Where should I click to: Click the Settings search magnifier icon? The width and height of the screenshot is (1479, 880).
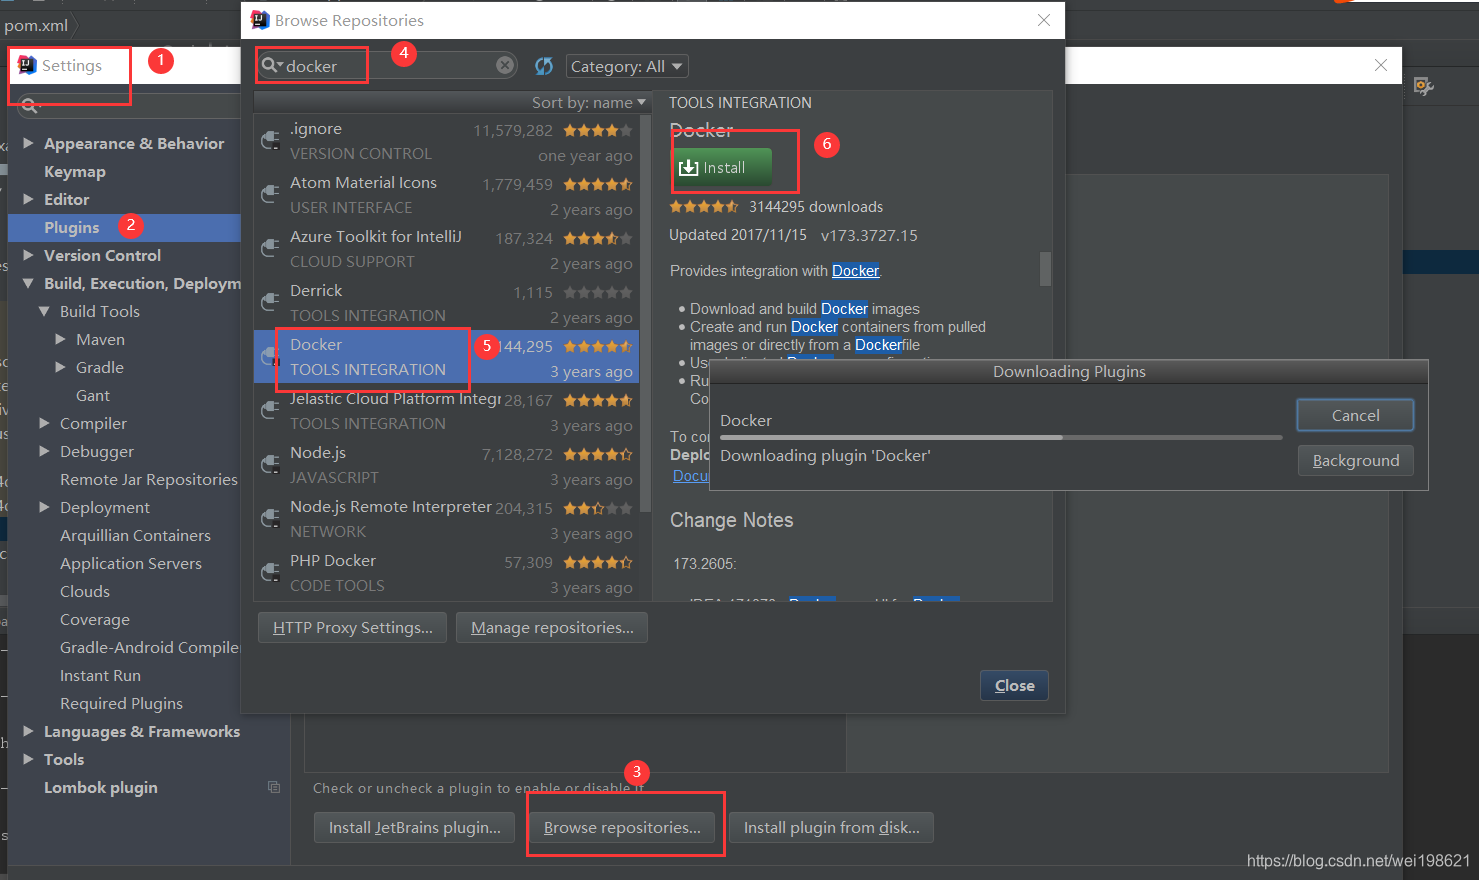coord(29,105)
